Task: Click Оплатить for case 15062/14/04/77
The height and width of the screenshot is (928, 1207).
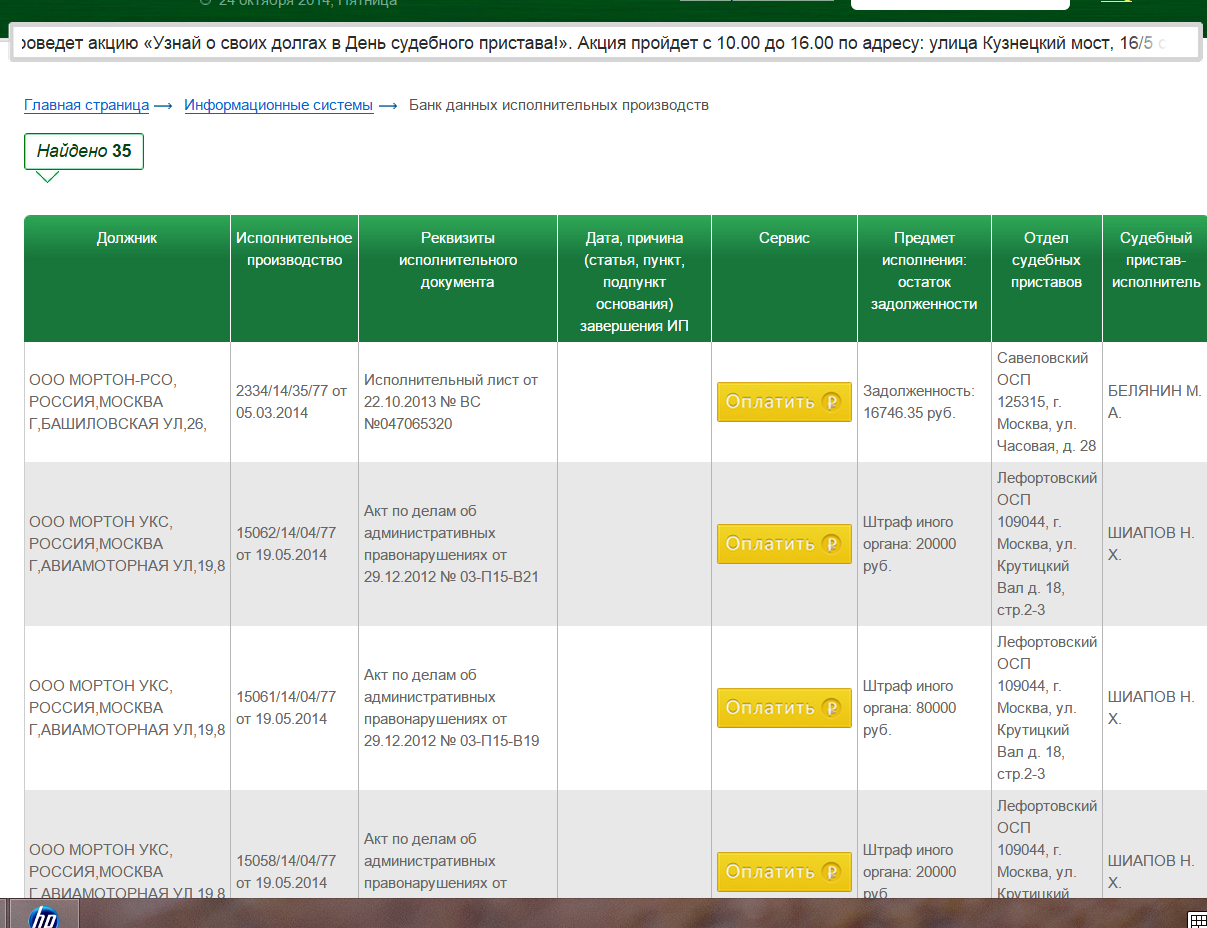Action: [784, 544]
